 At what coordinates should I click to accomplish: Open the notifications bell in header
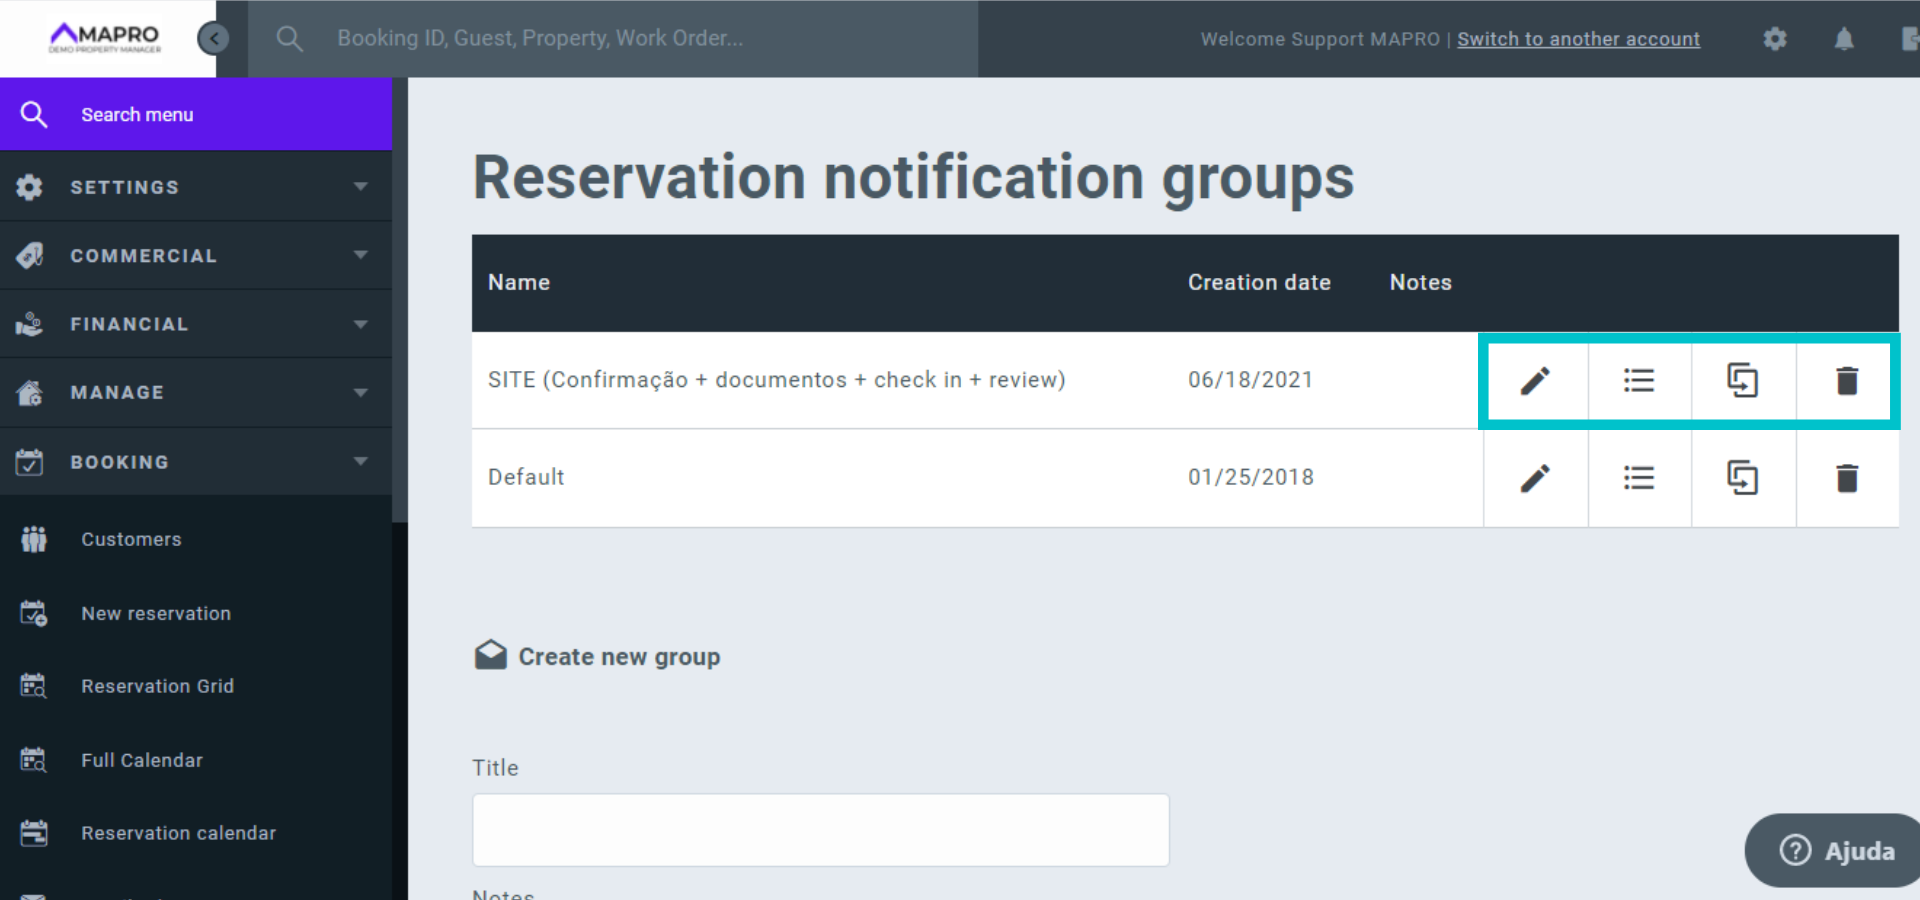pos(1844,39)
